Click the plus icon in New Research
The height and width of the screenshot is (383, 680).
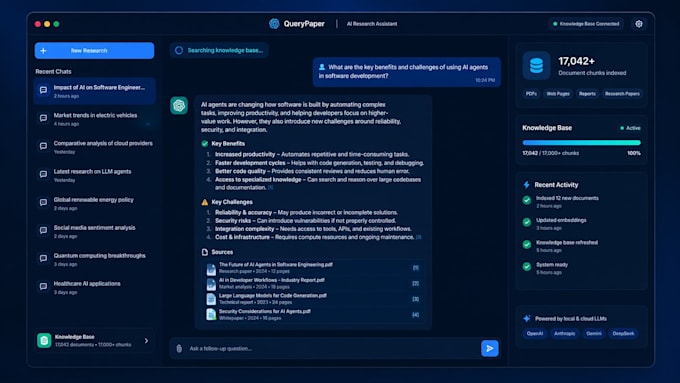(43, 51)
